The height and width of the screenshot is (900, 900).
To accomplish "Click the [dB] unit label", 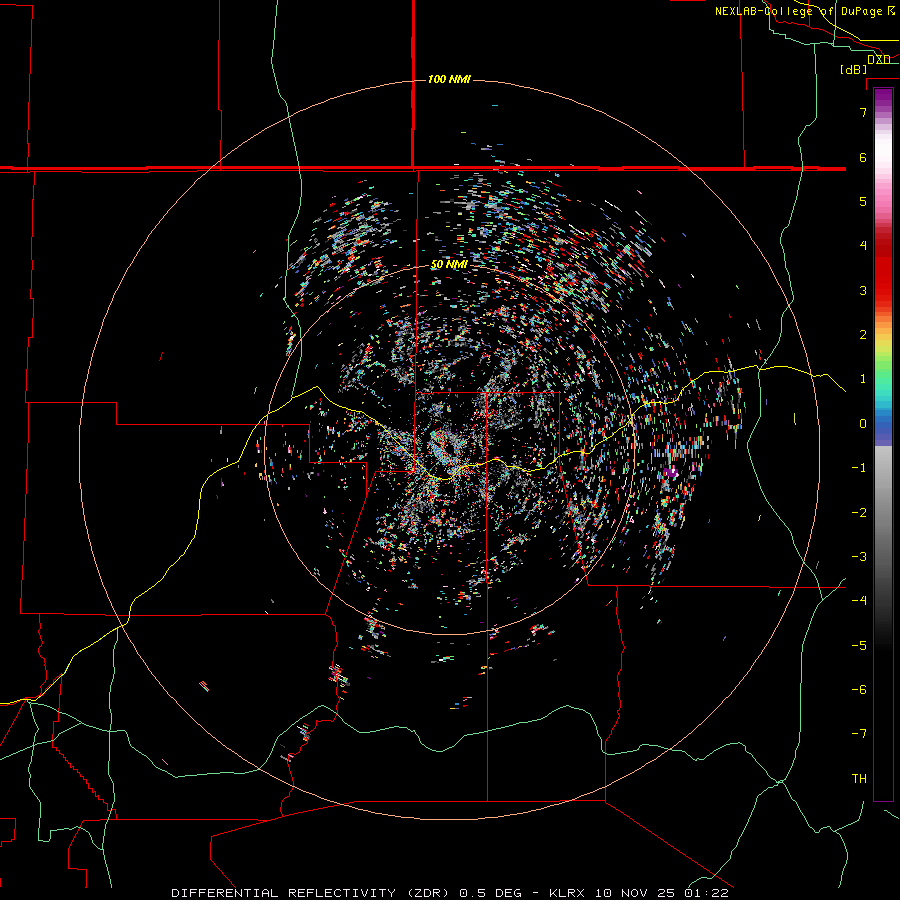I will [854, 69].
